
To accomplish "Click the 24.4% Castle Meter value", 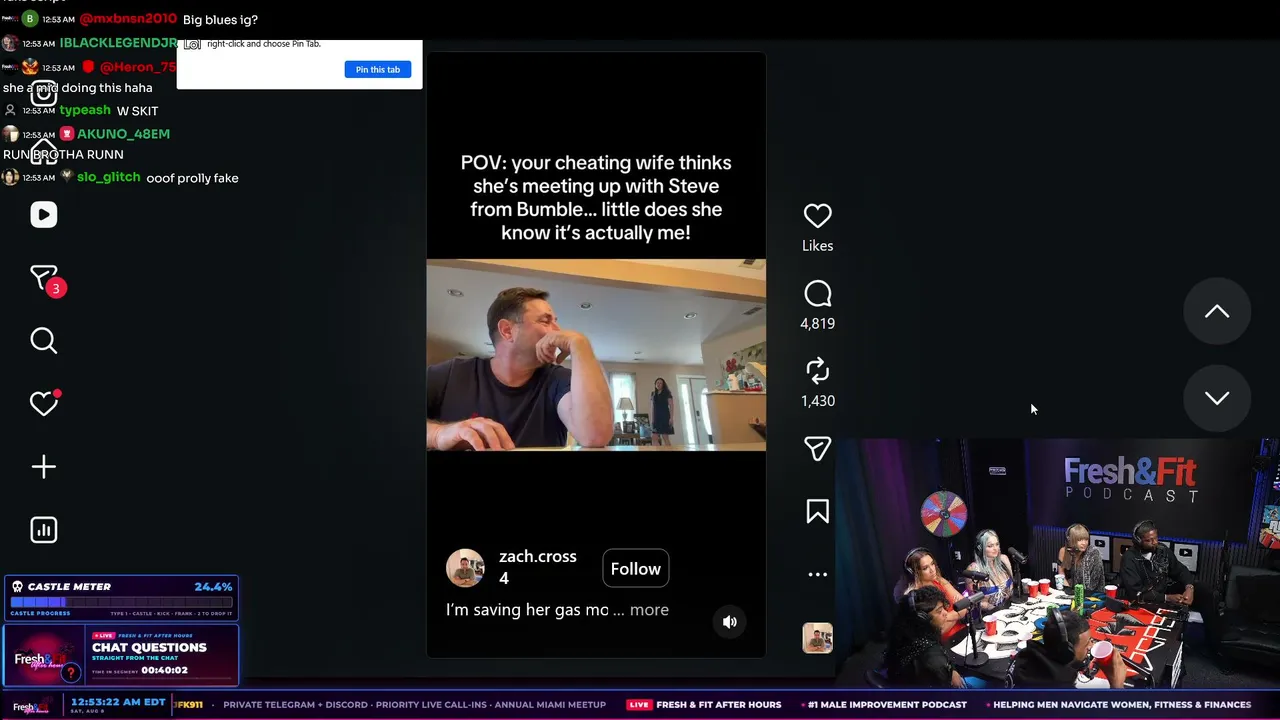I will tap(213, 587).
